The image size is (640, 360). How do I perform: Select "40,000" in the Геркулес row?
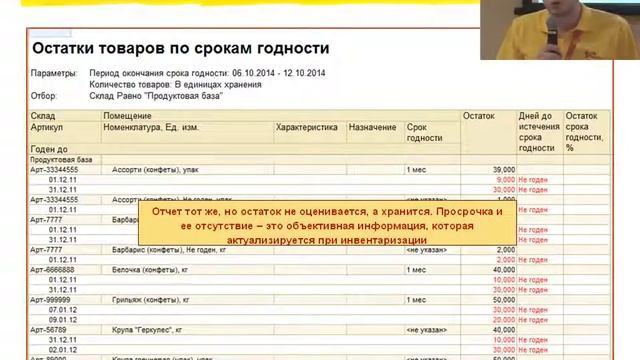[504, 330]
